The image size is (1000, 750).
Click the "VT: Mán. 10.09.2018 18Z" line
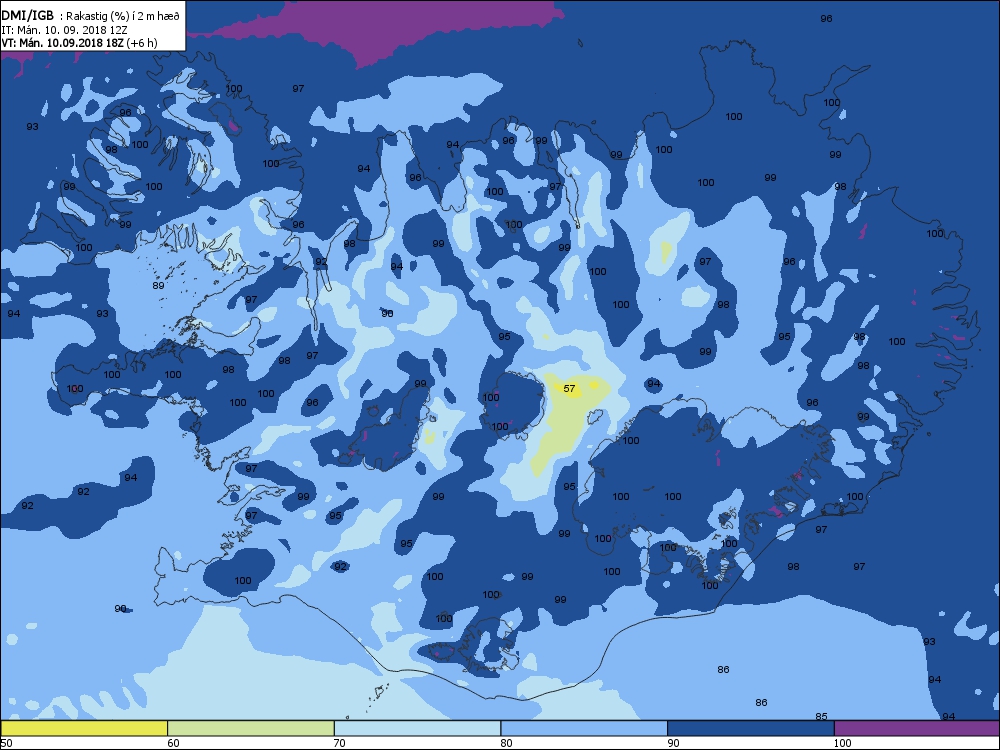tap(62, 43)
